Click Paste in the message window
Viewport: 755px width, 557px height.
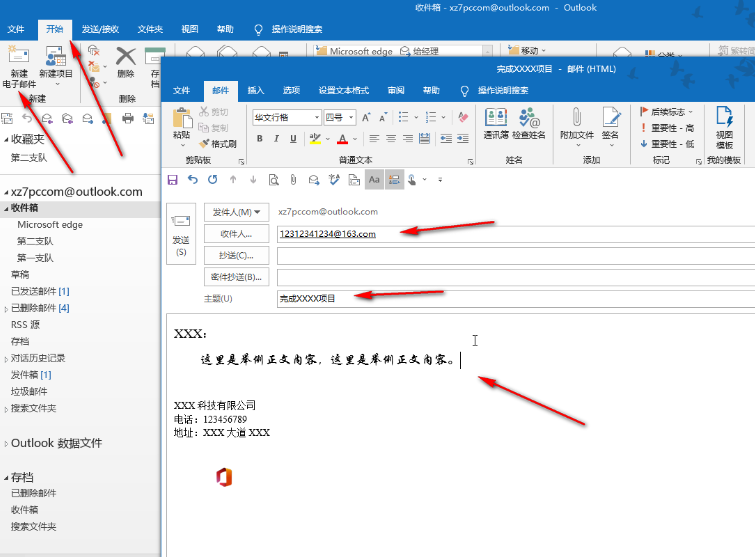tap(182, 127)
